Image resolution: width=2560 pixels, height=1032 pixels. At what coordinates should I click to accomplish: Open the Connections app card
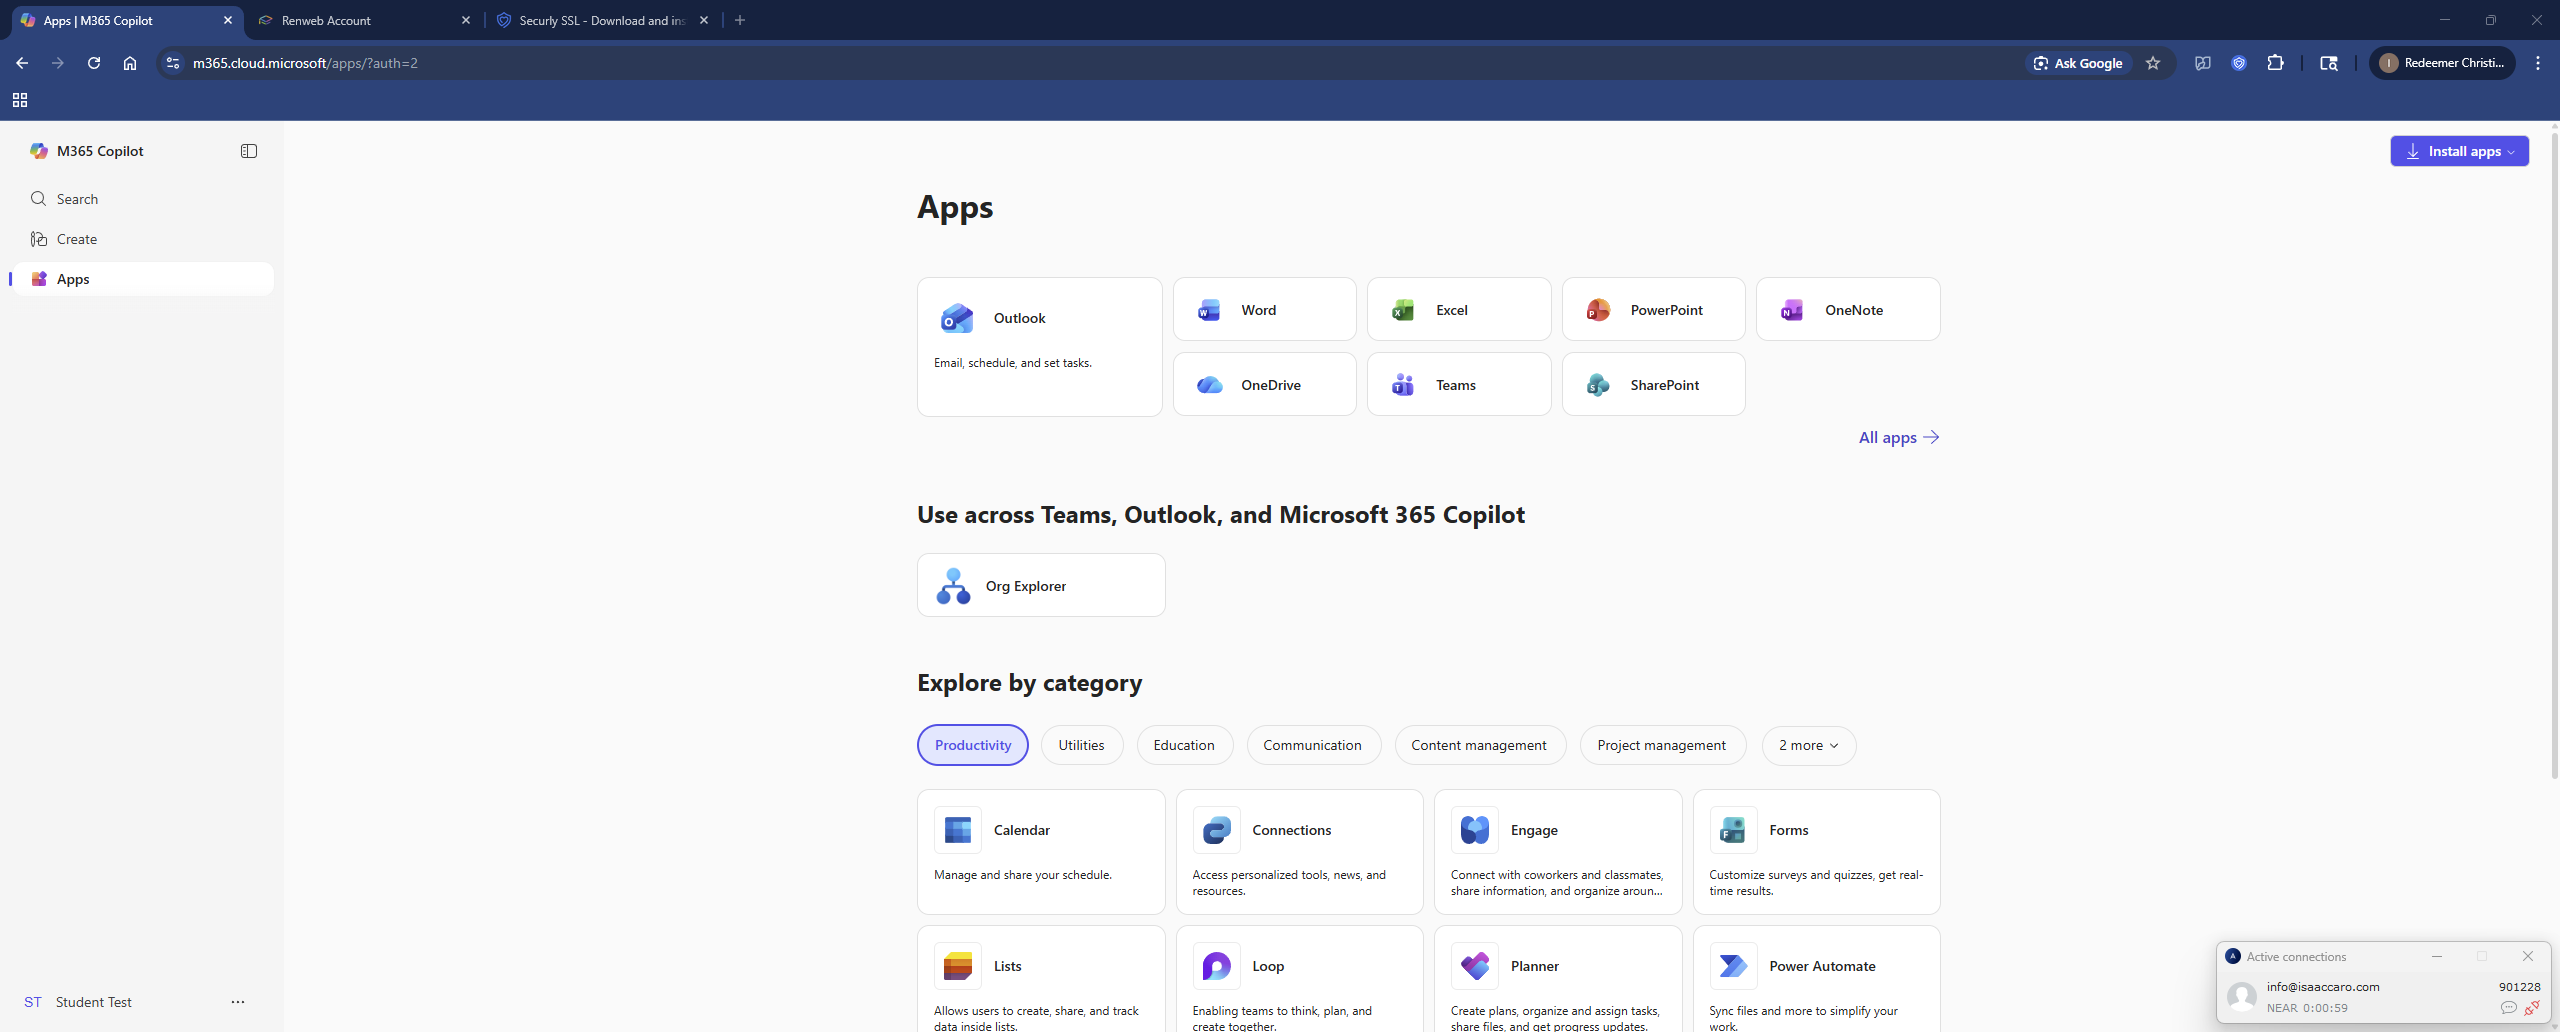pyautogui.click(x=1299, y=852)
